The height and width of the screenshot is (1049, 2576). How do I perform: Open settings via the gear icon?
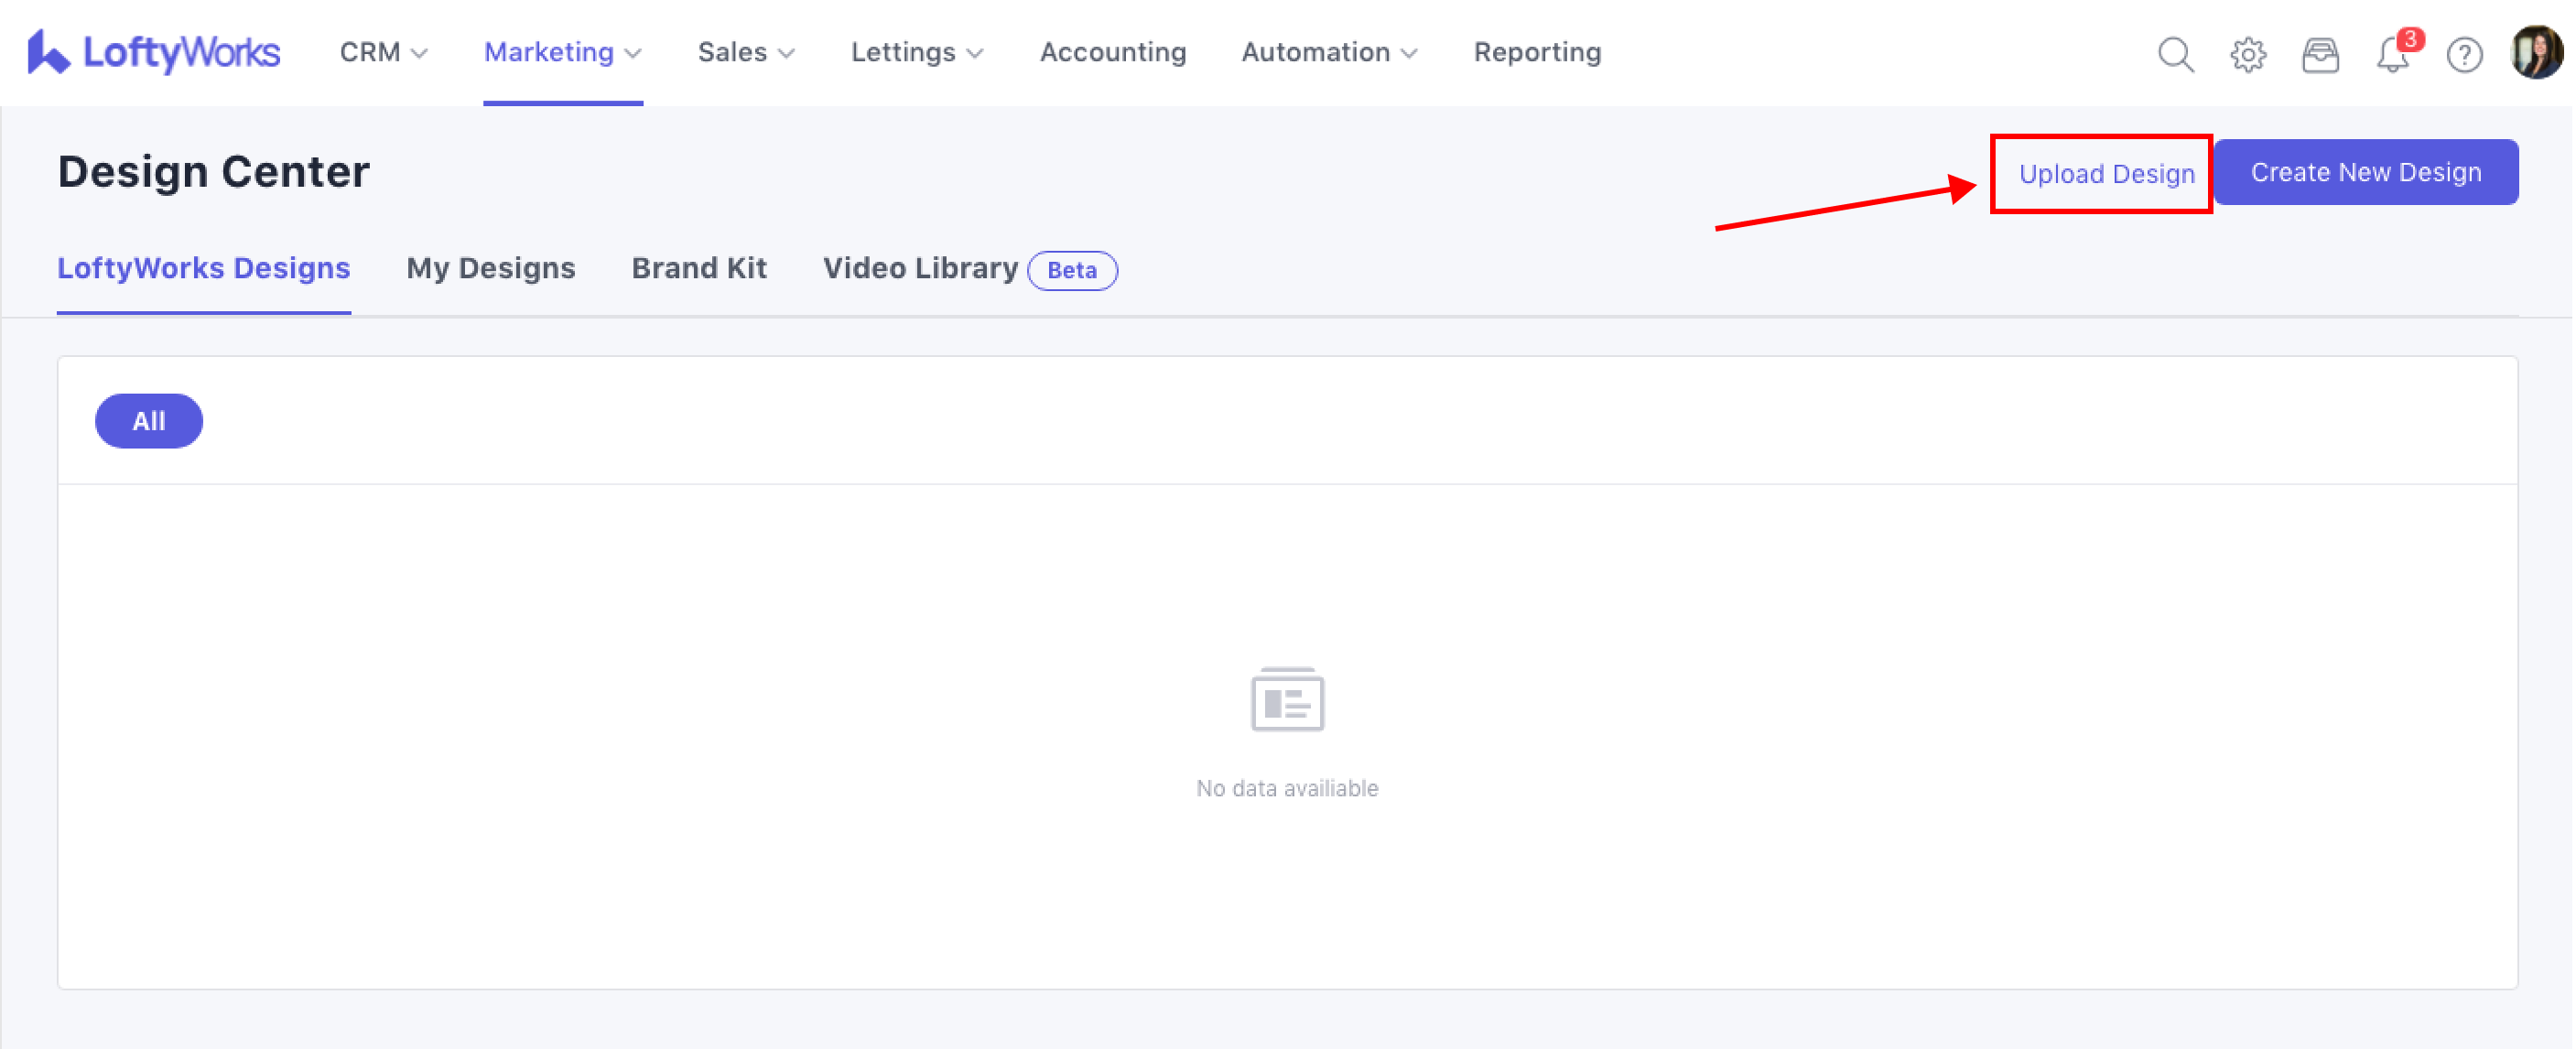click(2247, 54)
